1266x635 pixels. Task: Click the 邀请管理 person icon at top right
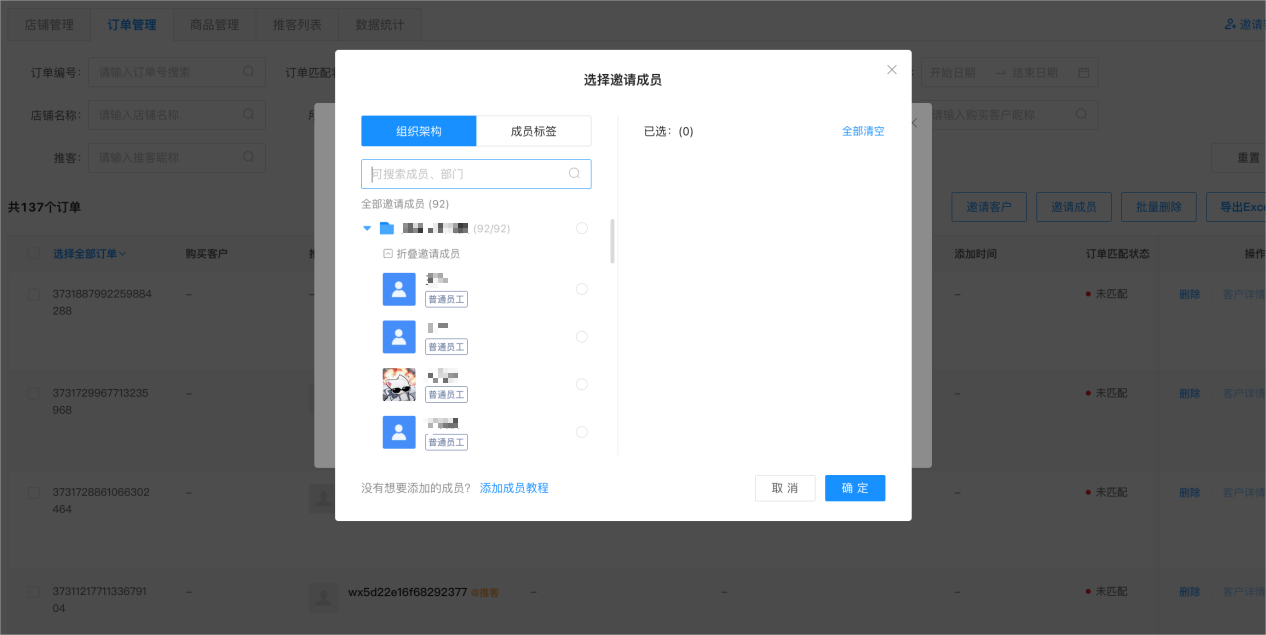(1230, 22)
